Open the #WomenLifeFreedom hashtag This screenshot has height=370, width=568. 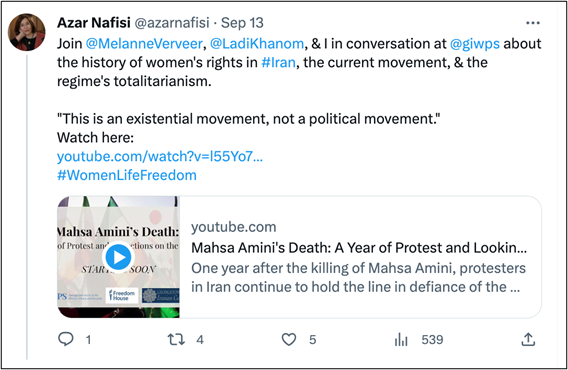(x=127, y=175)
